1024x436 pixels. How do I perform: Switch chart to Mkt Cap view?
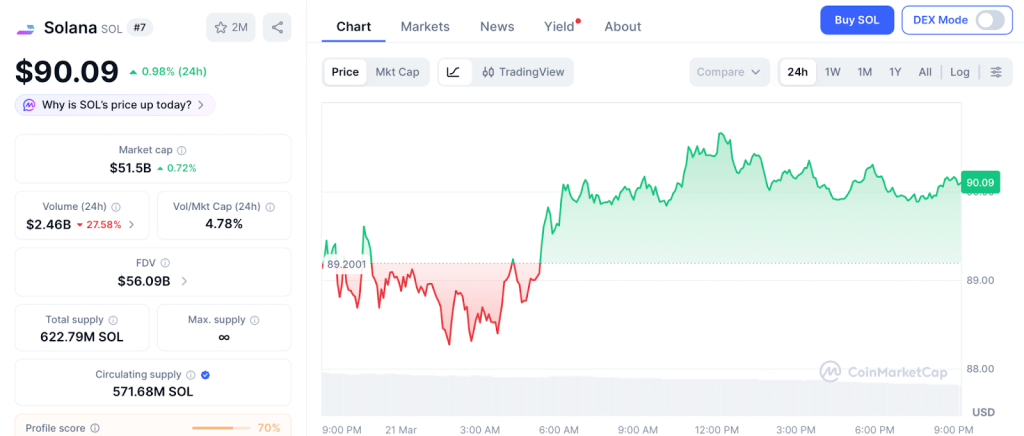pyautogui.click(x=397, y=72)
